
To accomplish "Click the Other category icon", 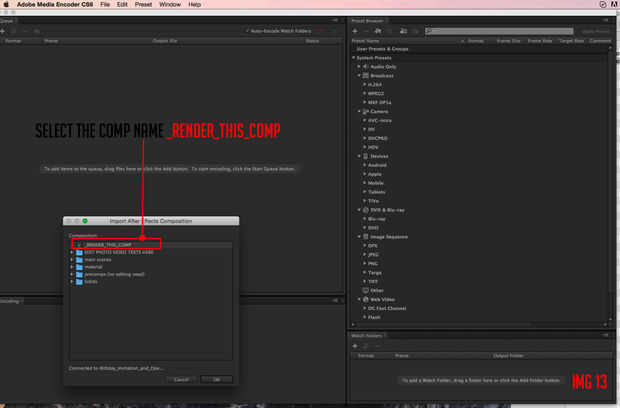I will [x=366, y=290].
